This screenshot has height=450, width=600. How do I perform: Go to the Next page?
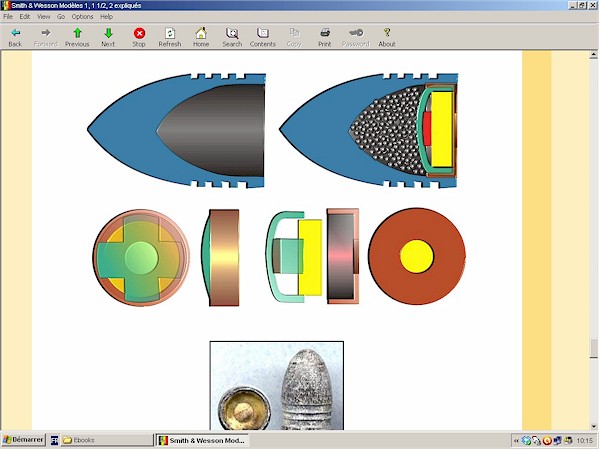coord(108,37)
